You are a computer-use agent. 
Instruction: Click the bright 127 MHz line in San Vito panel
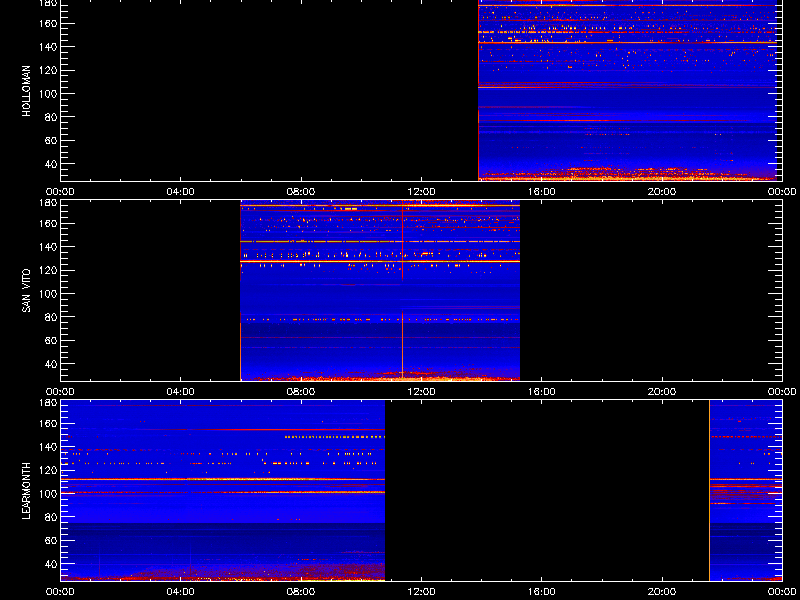click(x=380, y=261)
